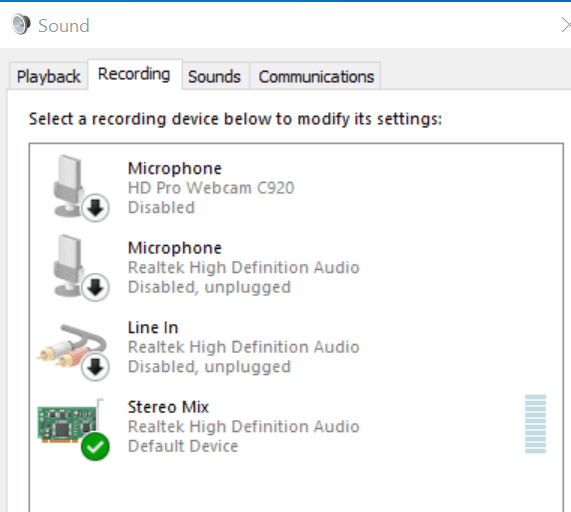571x512 pixels.
Task: Switch to the Playback tab
Action: click(x=48, y=76)
